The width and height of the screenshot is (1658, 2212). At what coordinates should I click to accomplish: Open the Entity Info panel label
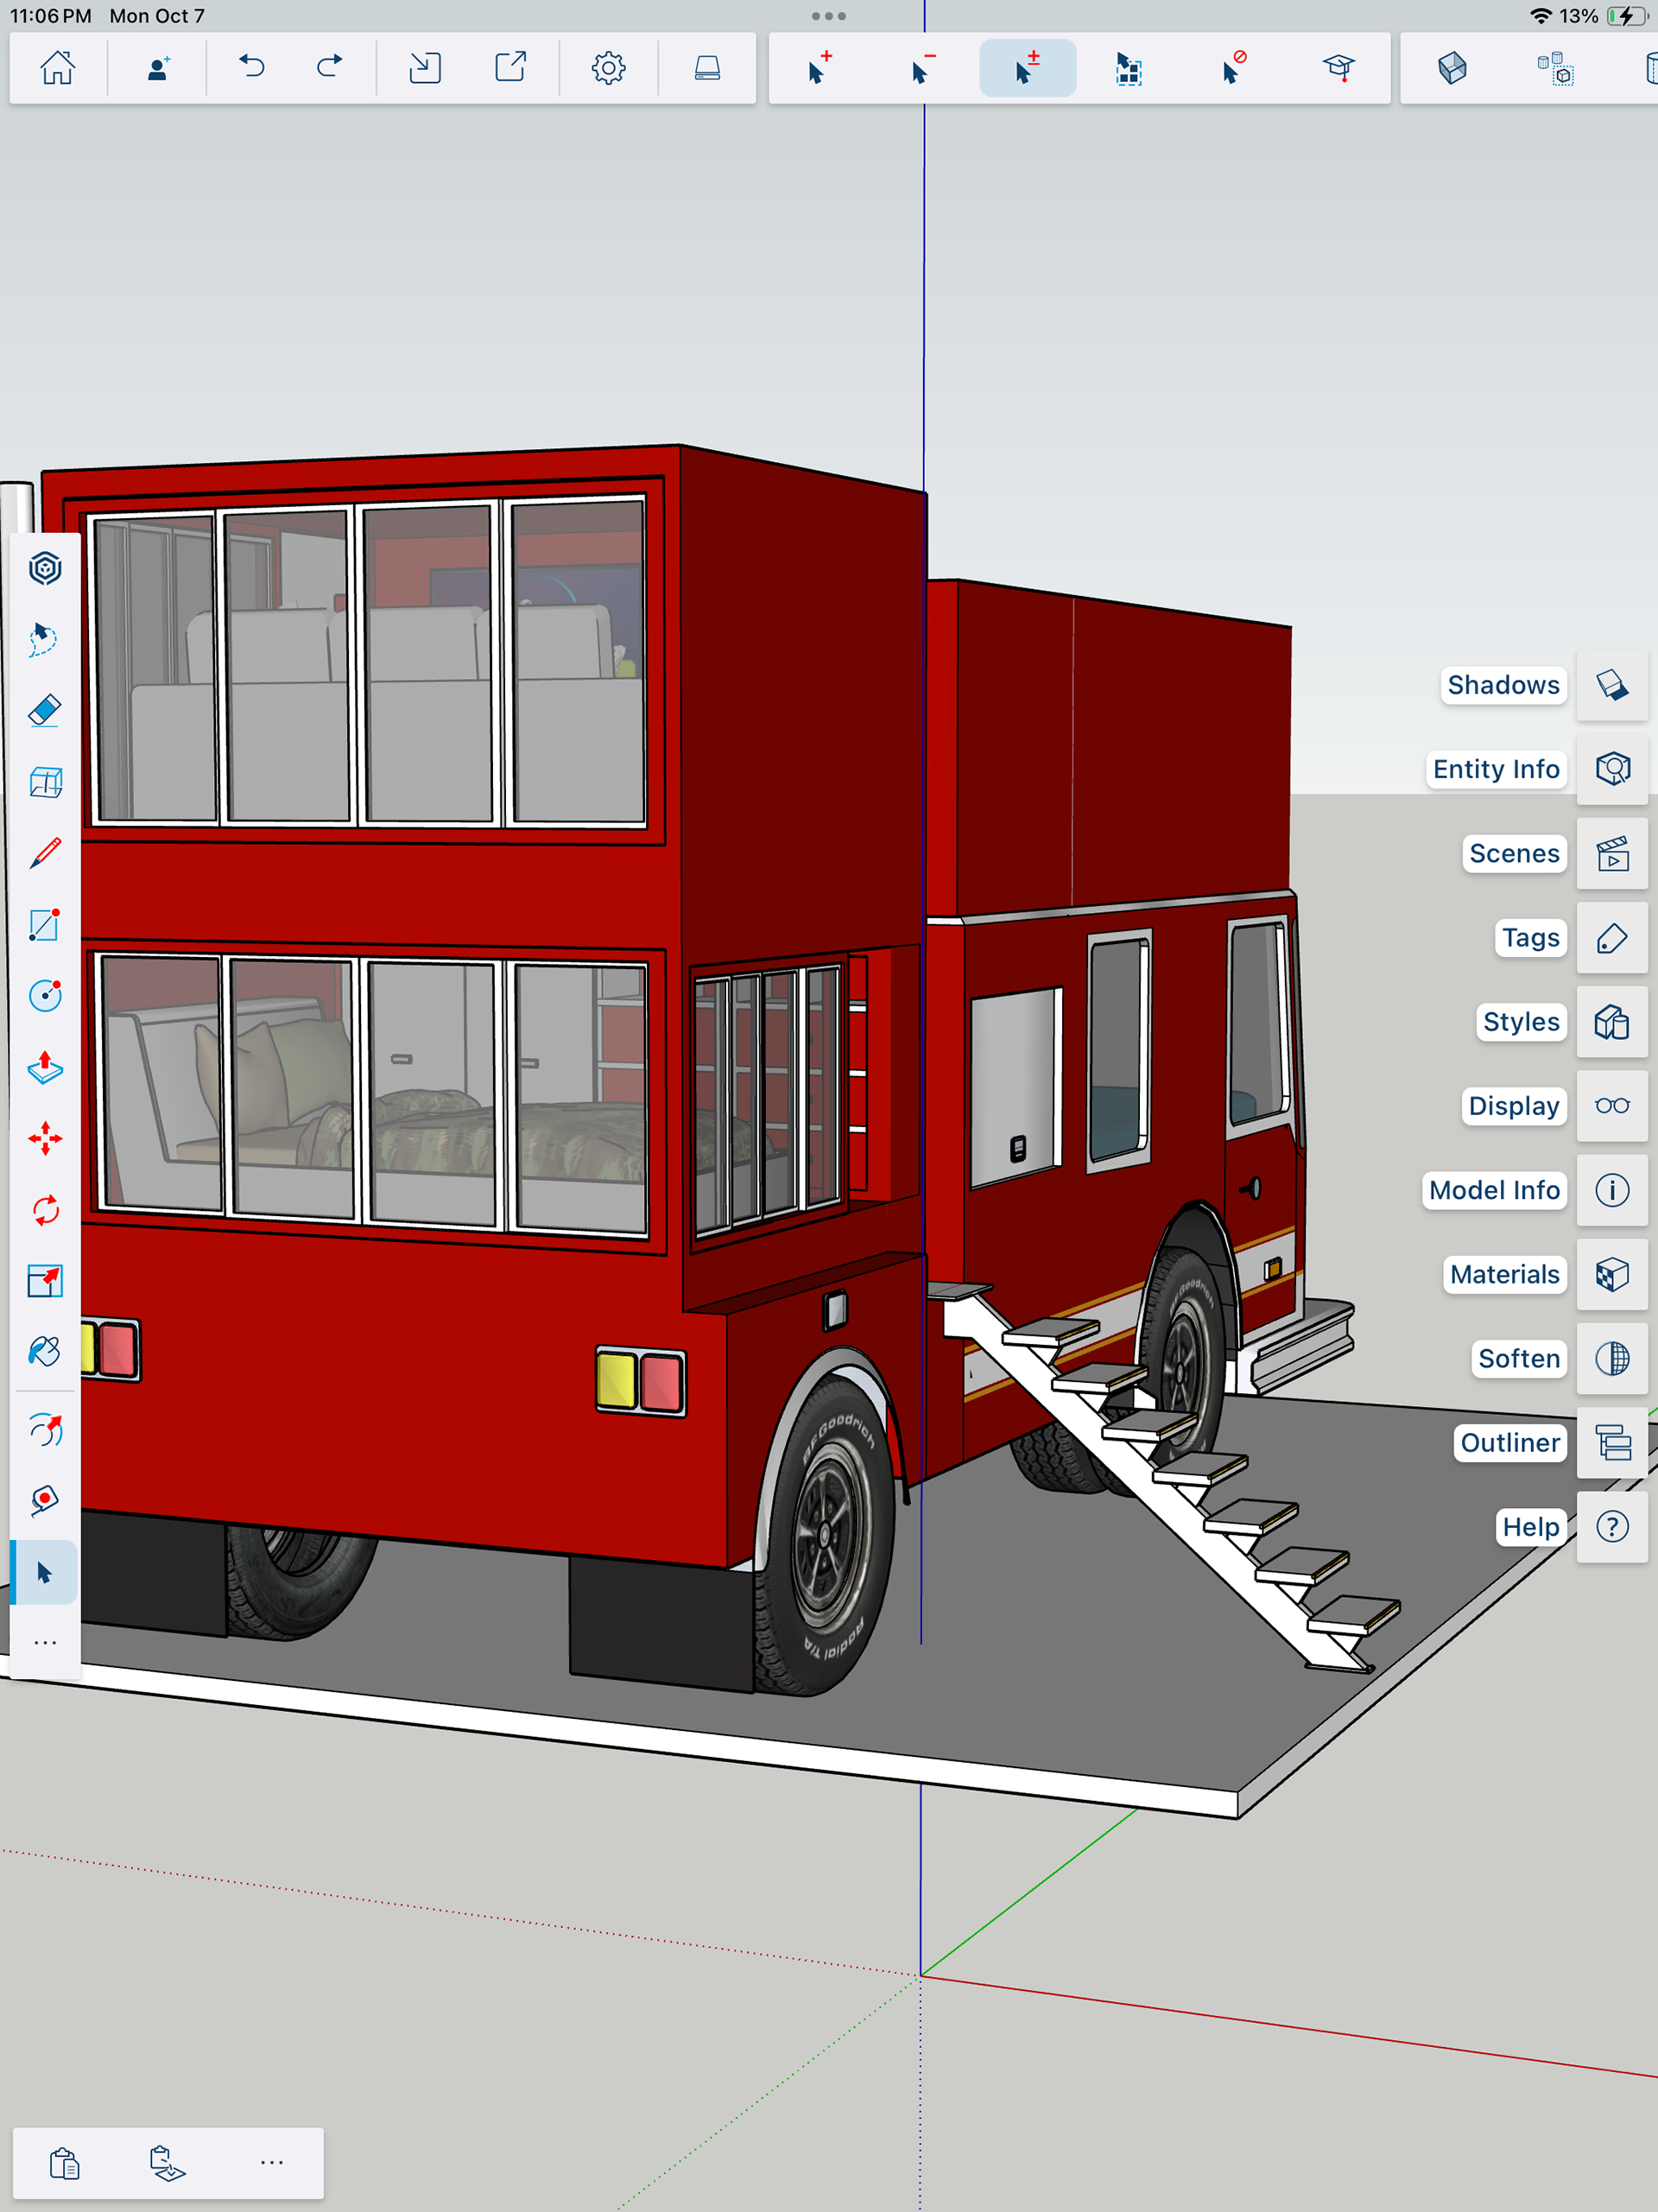1495,769
